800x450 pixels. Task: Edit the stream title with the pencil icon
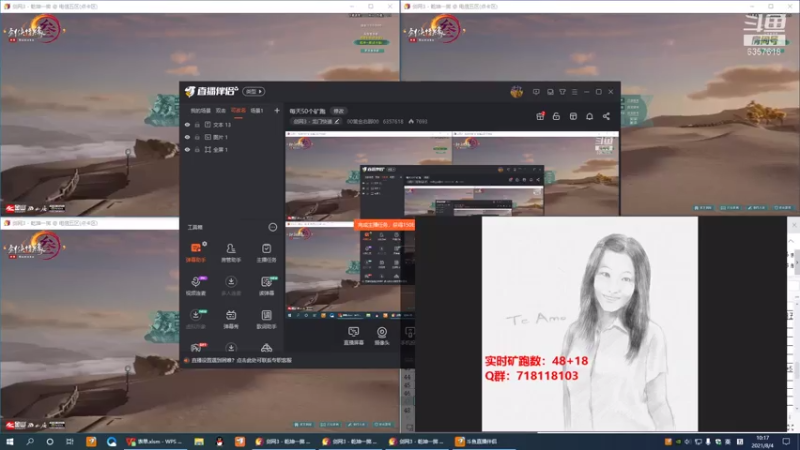point(337,121)
